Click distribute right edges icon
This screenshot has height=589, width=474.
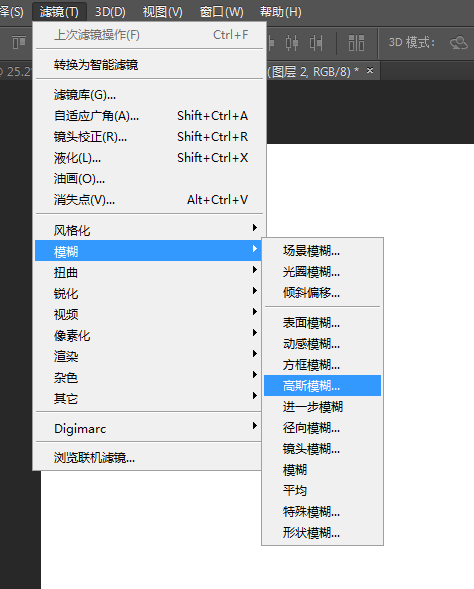(x=316, y=43)
